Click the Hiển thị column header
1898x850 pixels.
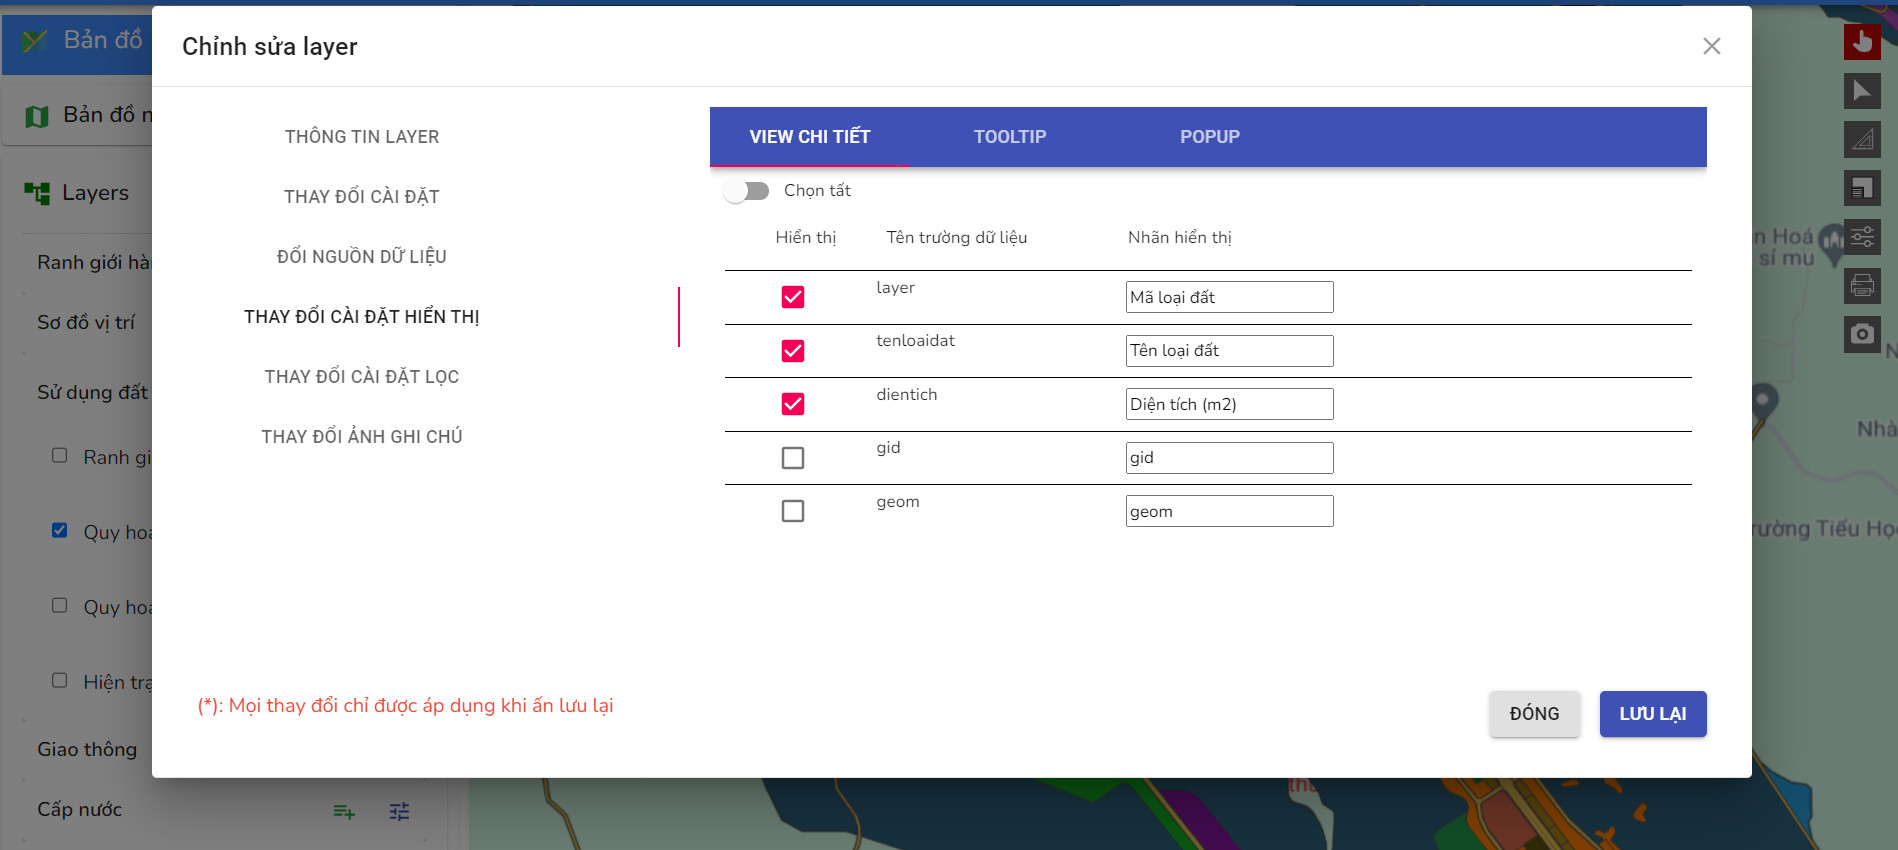[806, 237]
